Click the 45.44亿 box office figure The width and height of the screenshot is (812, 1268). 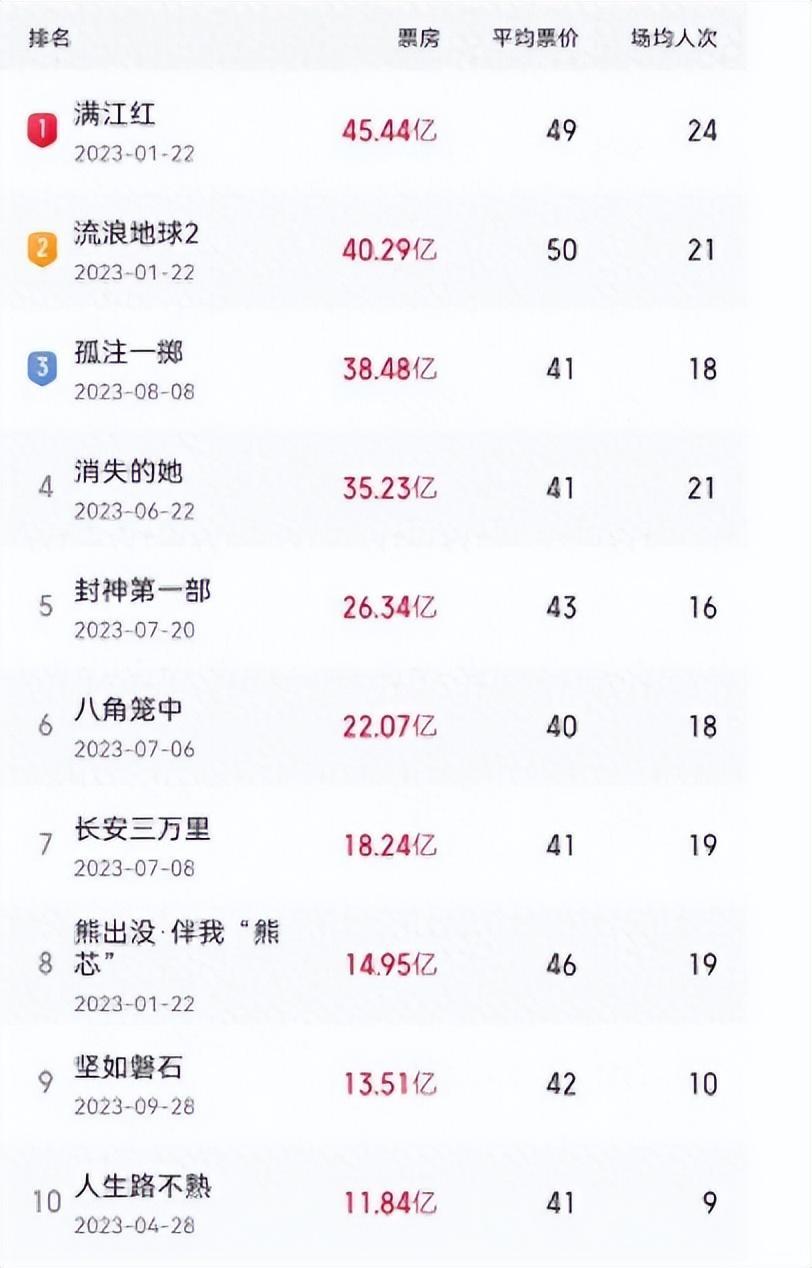(x=389, y=130)
